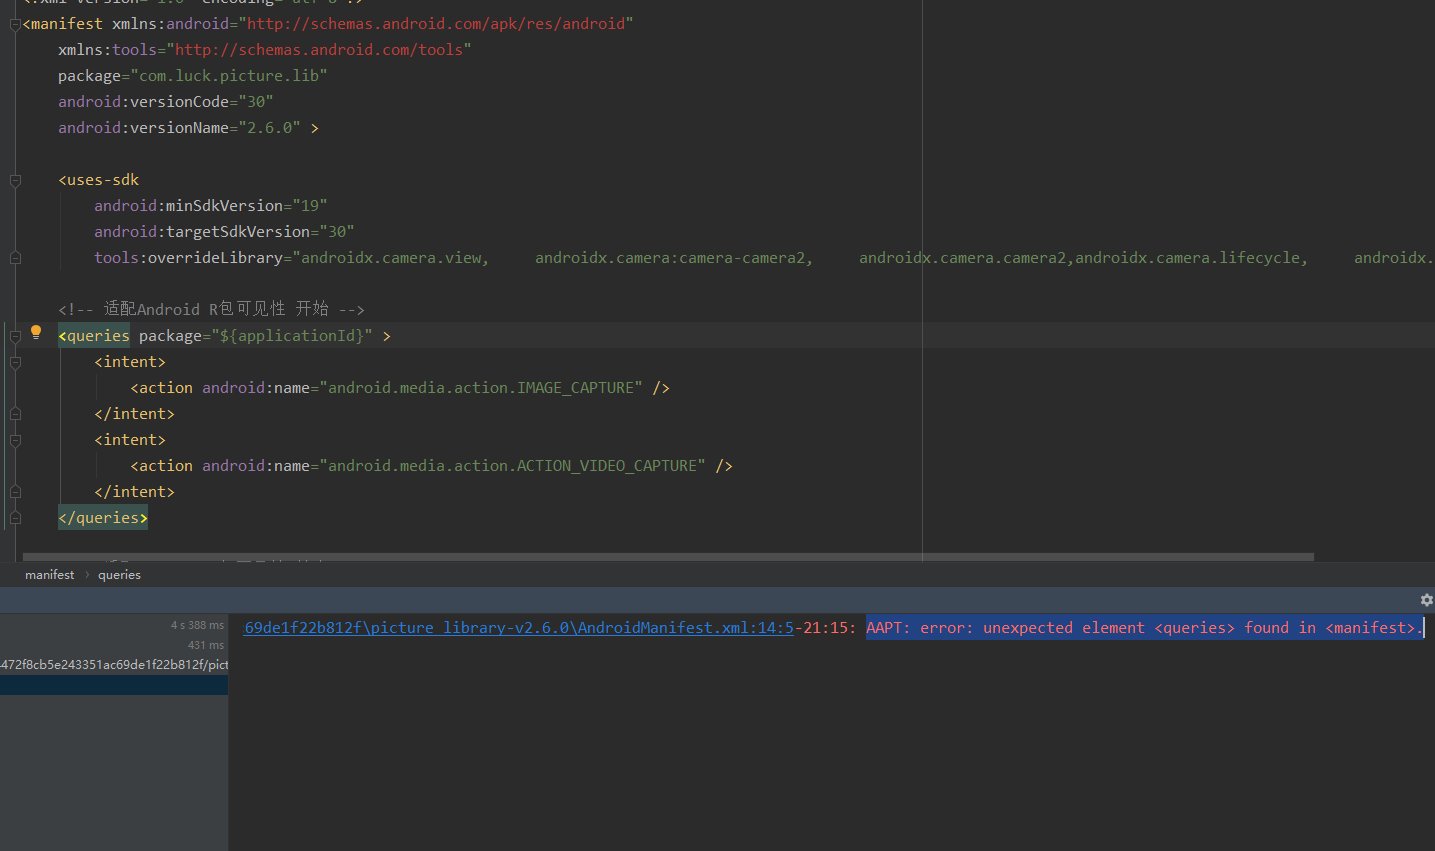Click the android:versionCode="30" attribute
This screenshot has width=1435, height=851.
pyautogui.click(x=166, y=102)
